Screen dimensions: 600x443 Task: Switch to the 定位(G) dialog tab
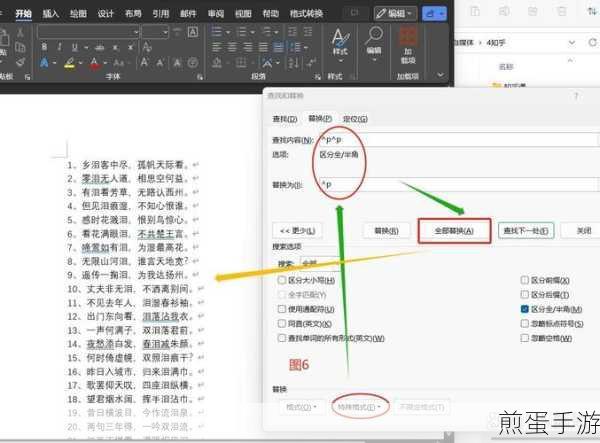point(355,119)
